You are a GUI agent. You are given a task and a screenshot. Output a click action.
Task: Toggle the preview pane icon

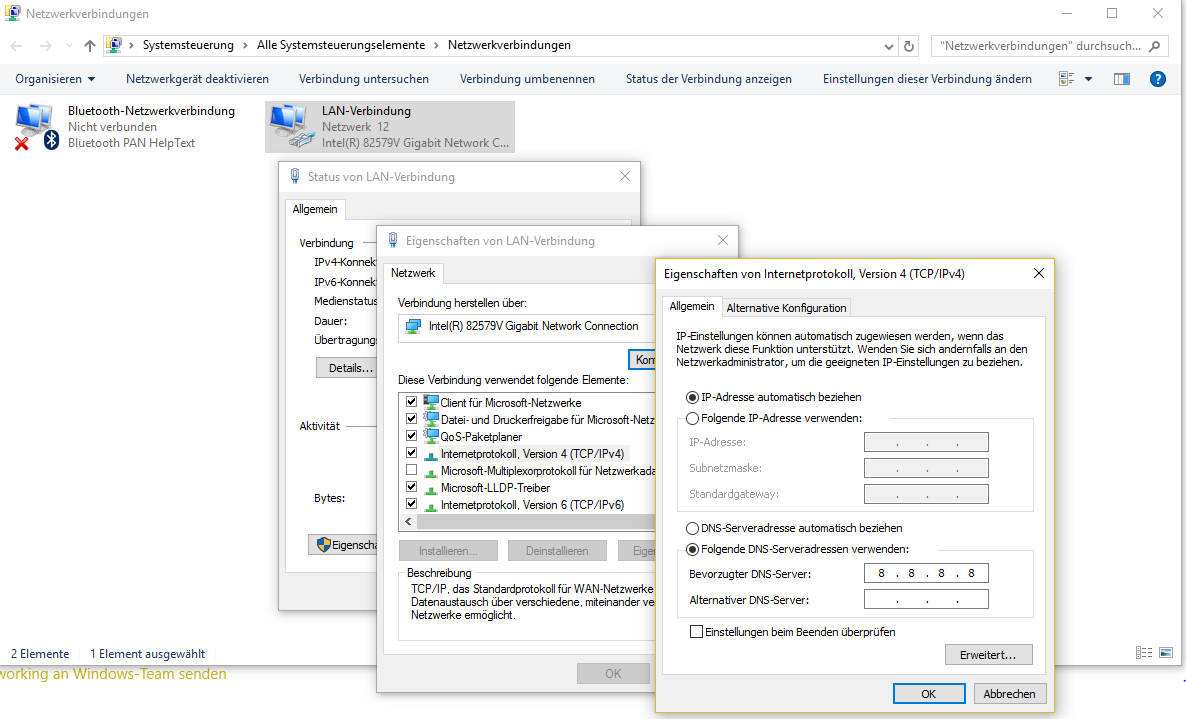click(x=1121, y=79)
